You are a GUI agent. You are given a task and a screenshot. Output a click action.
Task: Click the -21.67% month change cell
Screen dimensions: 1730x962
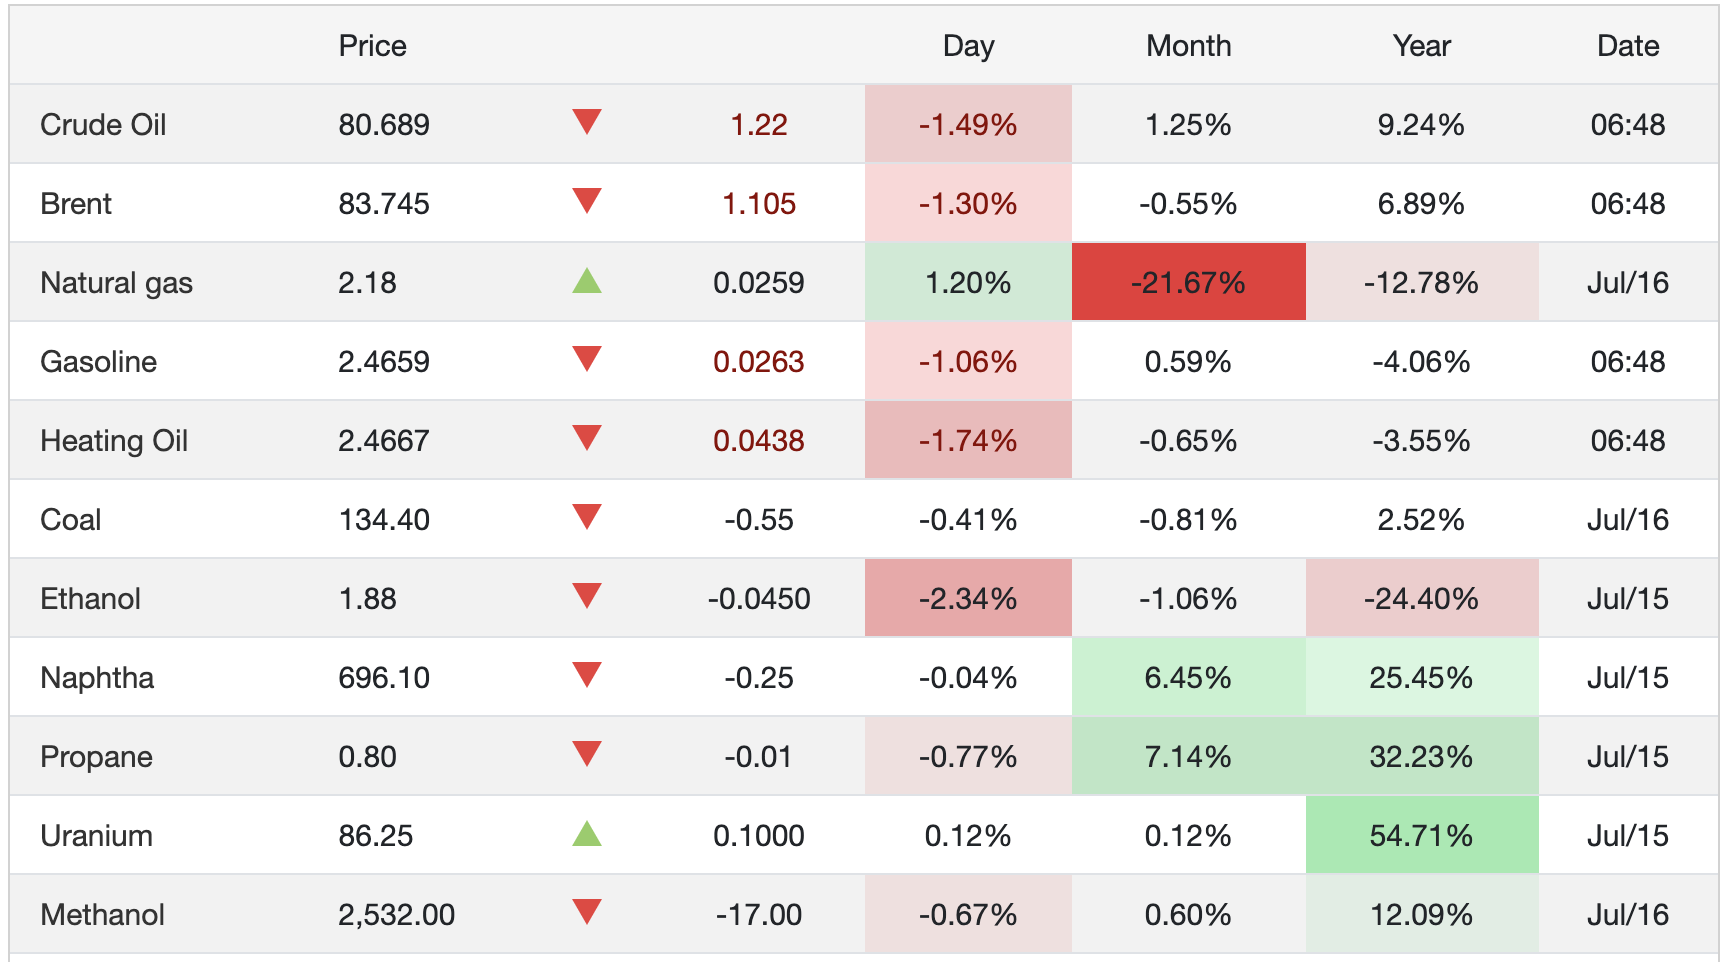(1188, 283)
